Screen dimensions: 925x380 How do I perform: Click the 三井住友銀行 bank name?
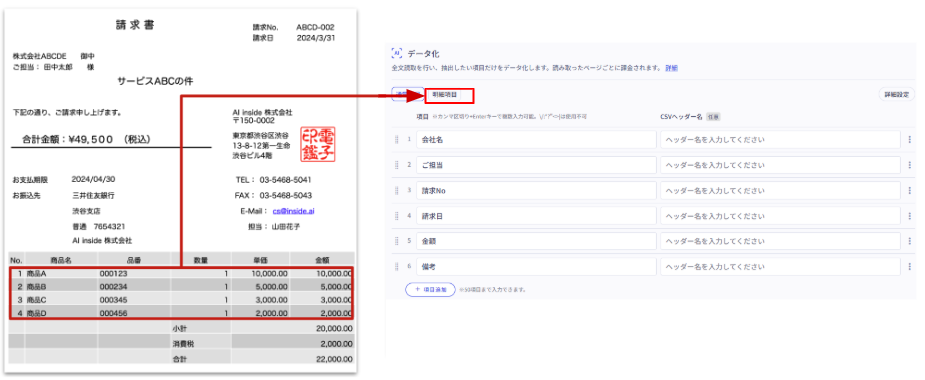[93, 195]
